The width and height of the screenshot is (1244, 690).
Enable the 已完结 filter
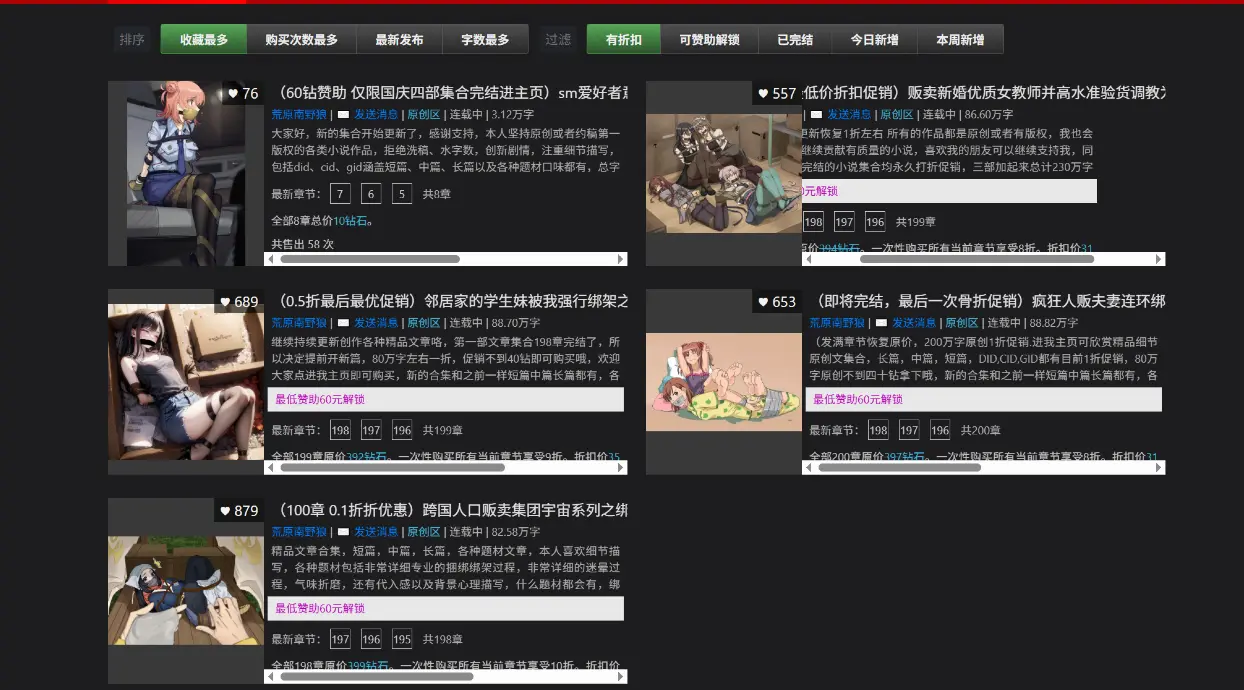(795, 40)
